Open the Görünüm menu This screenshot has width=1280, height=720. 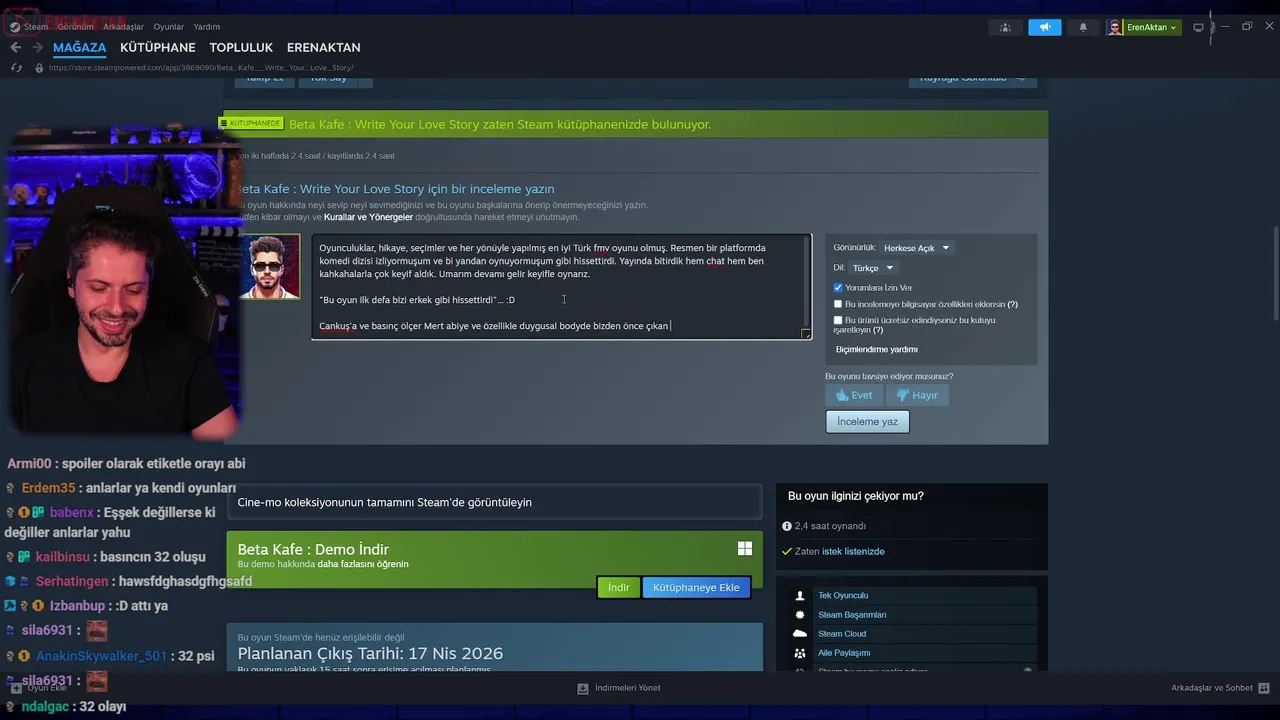75,27
